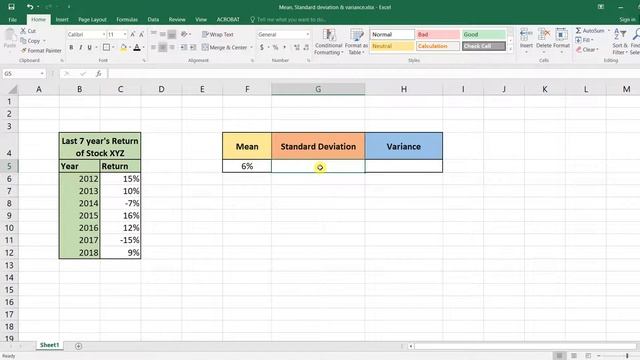Click Sign in link
Image resolution: width=640 pixels, height=360 pixels.
pos(627,20)
